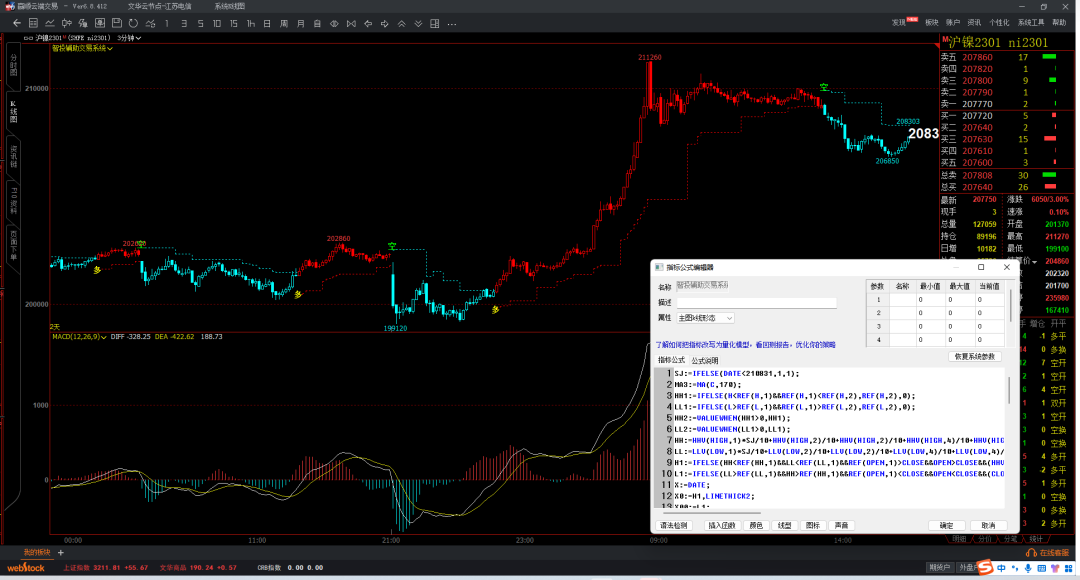Click 线型 button in editor

click(x=785, y=526)
